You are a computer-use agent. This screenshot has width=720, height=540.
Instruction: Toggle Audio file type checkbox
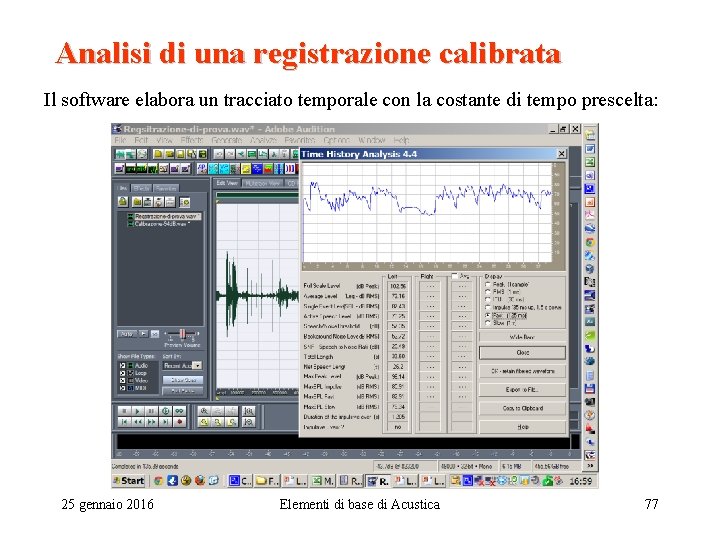(123, 366)
